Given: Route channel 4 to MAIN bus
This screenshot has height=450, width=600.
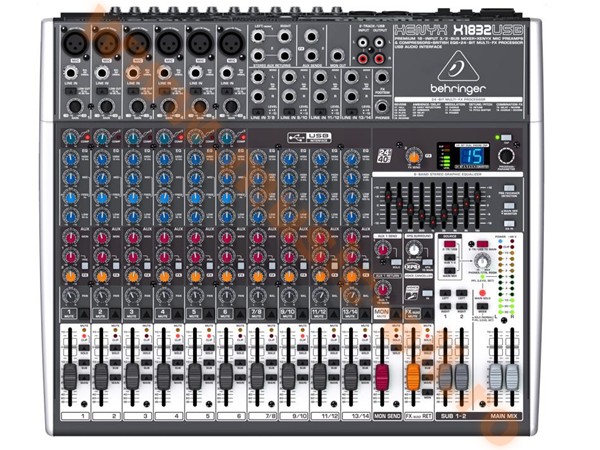Looking at the screenshot, I should tap(178, 377).
